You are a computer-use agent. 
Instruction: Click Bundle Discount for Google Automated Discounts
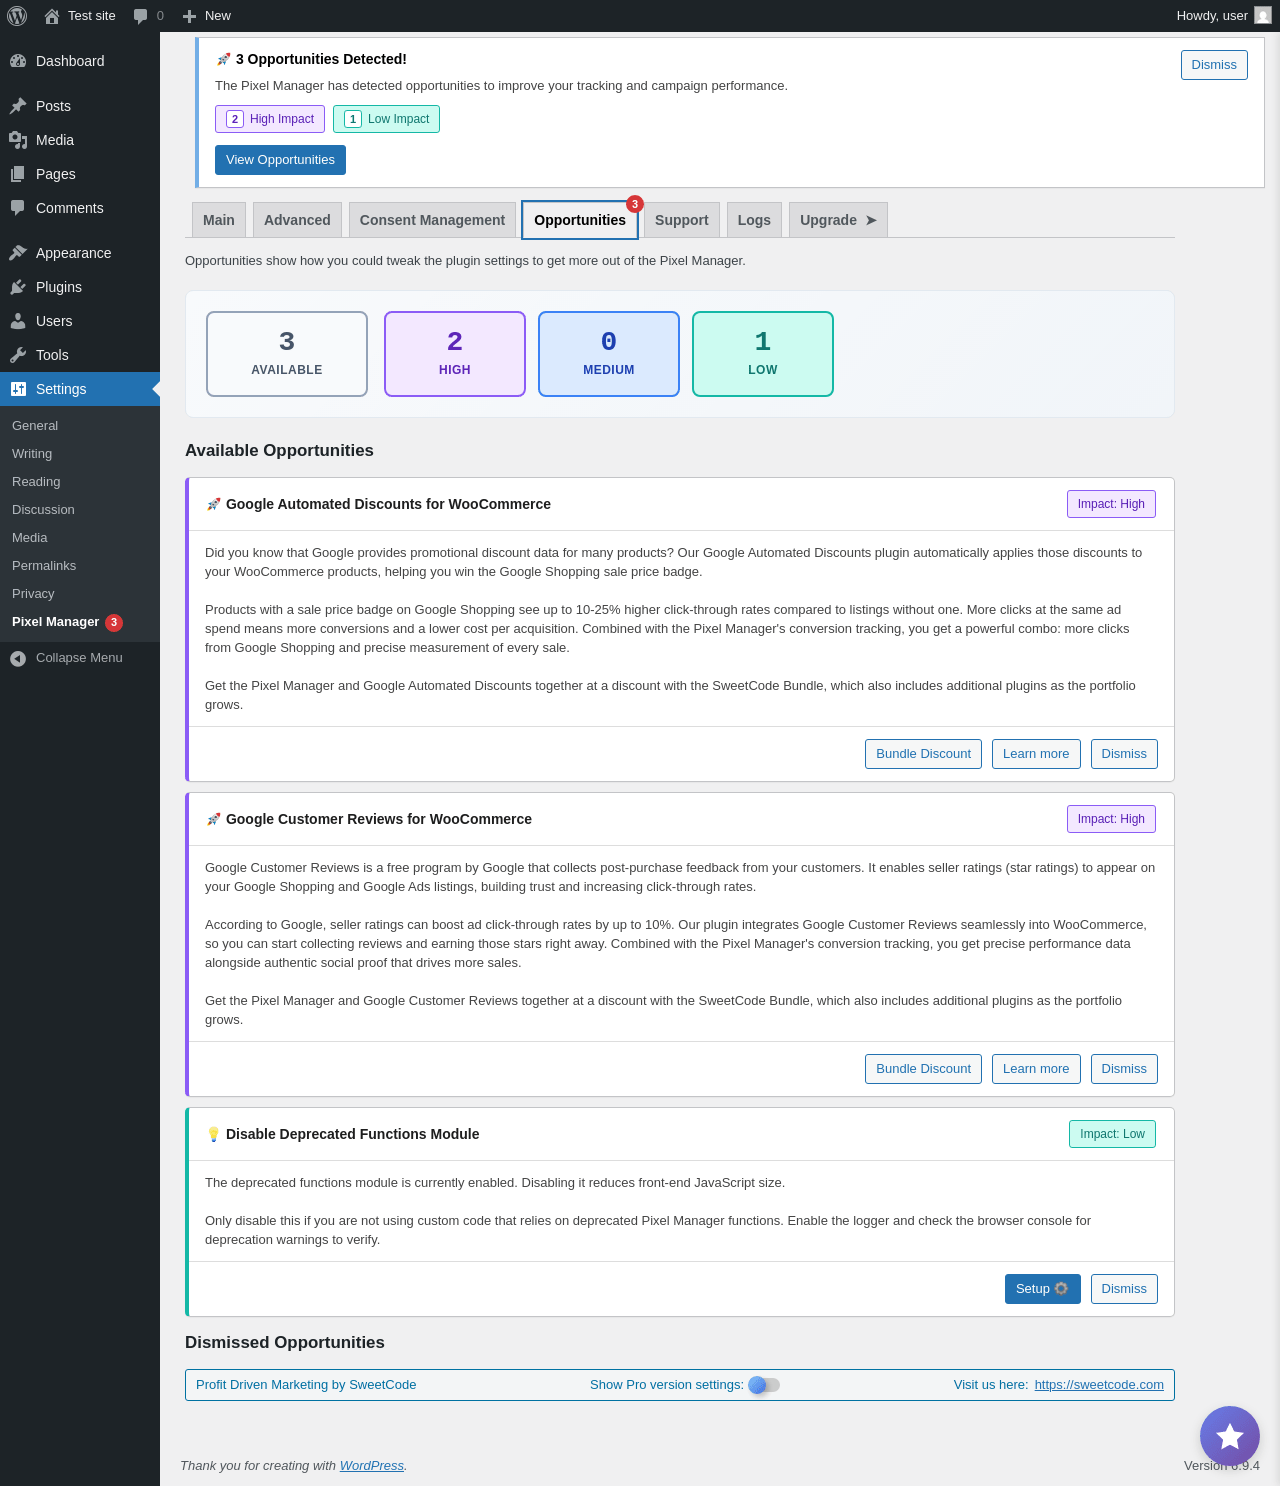[923, 754]
